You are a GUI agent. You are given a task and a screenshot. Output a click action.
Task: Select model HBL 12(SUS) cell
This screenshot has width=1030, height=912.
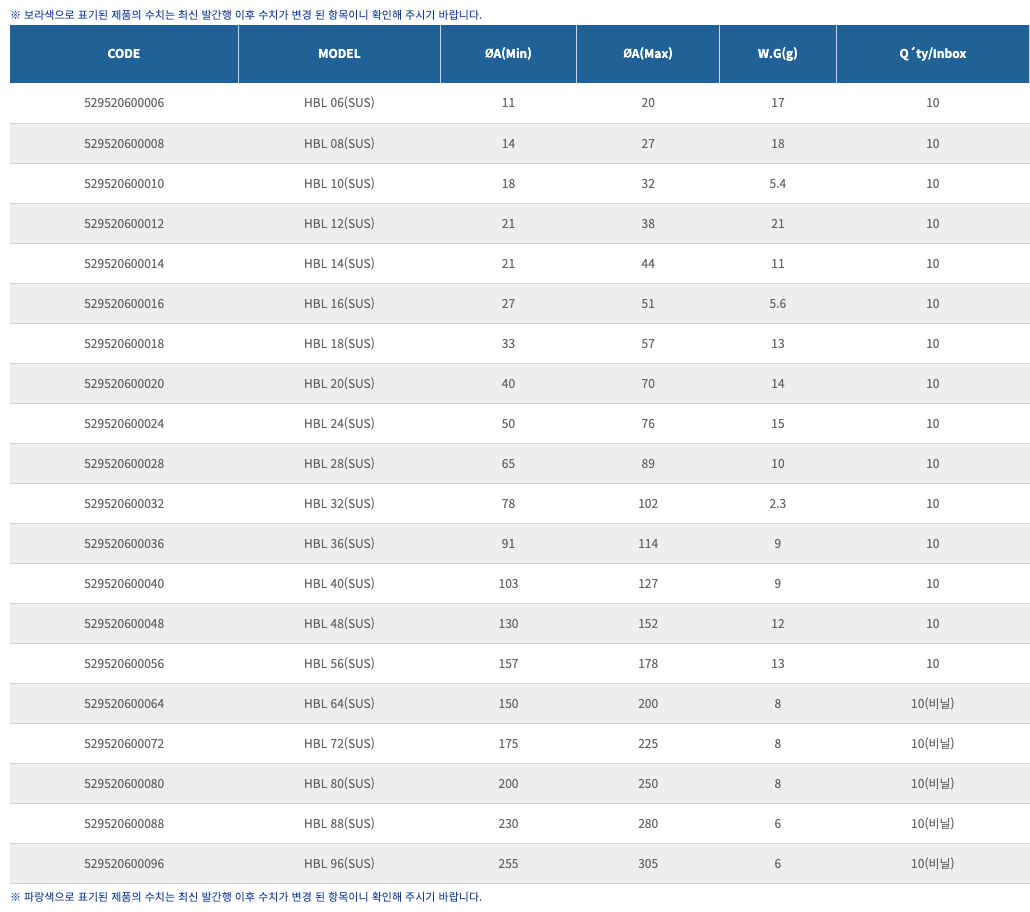pos(339,224)
